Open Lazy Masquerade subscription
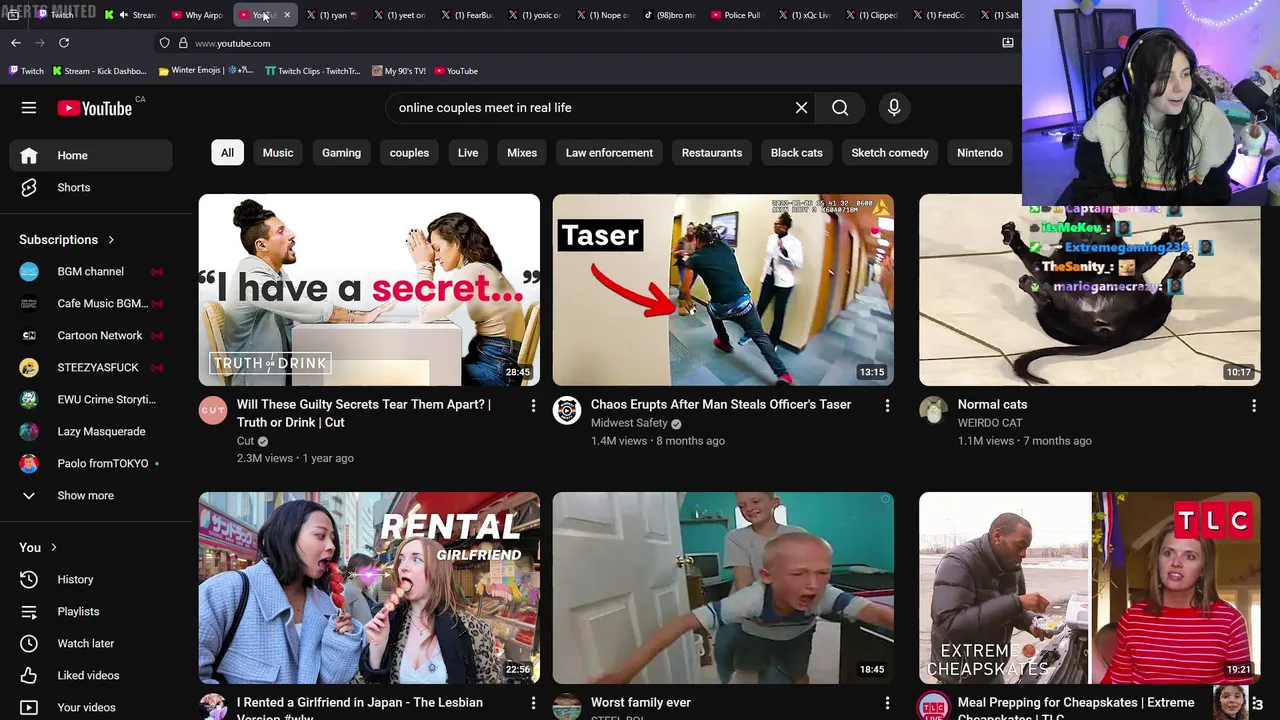Screen dimensions: 1280x720 pyautogui.click(x=91, y=432)
